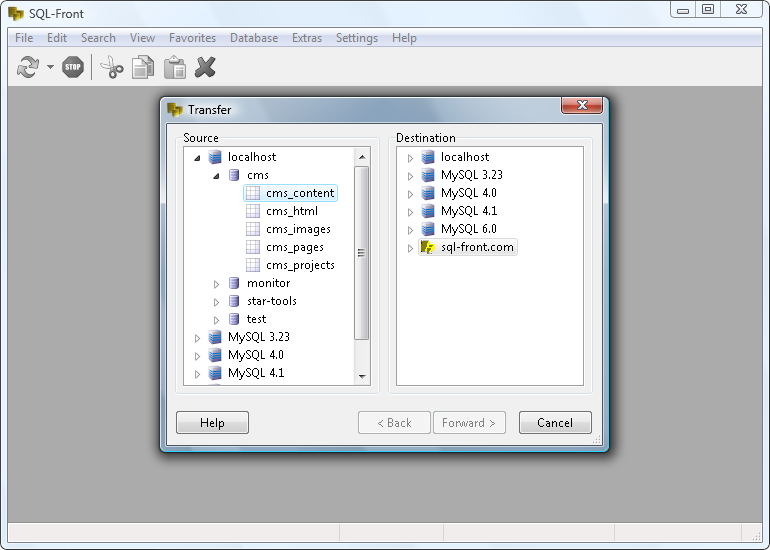
Task: Open the Edit menu
Action: click(x=57, y=38)
